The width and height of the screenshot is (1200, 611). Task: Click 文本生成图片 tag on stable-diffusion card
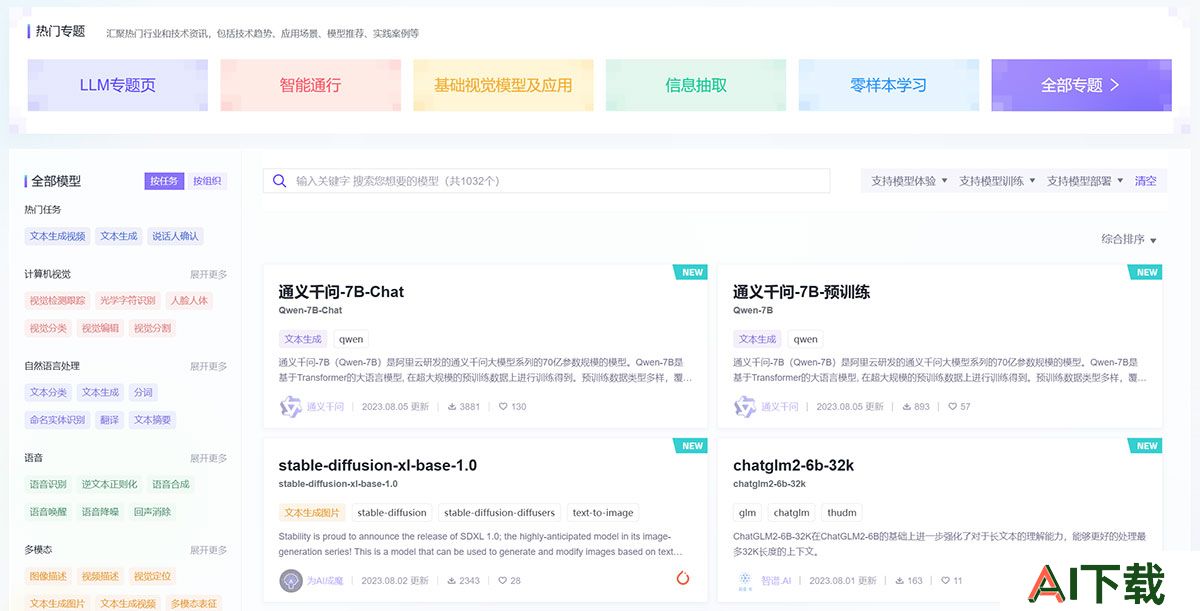(x=312, y=513)
